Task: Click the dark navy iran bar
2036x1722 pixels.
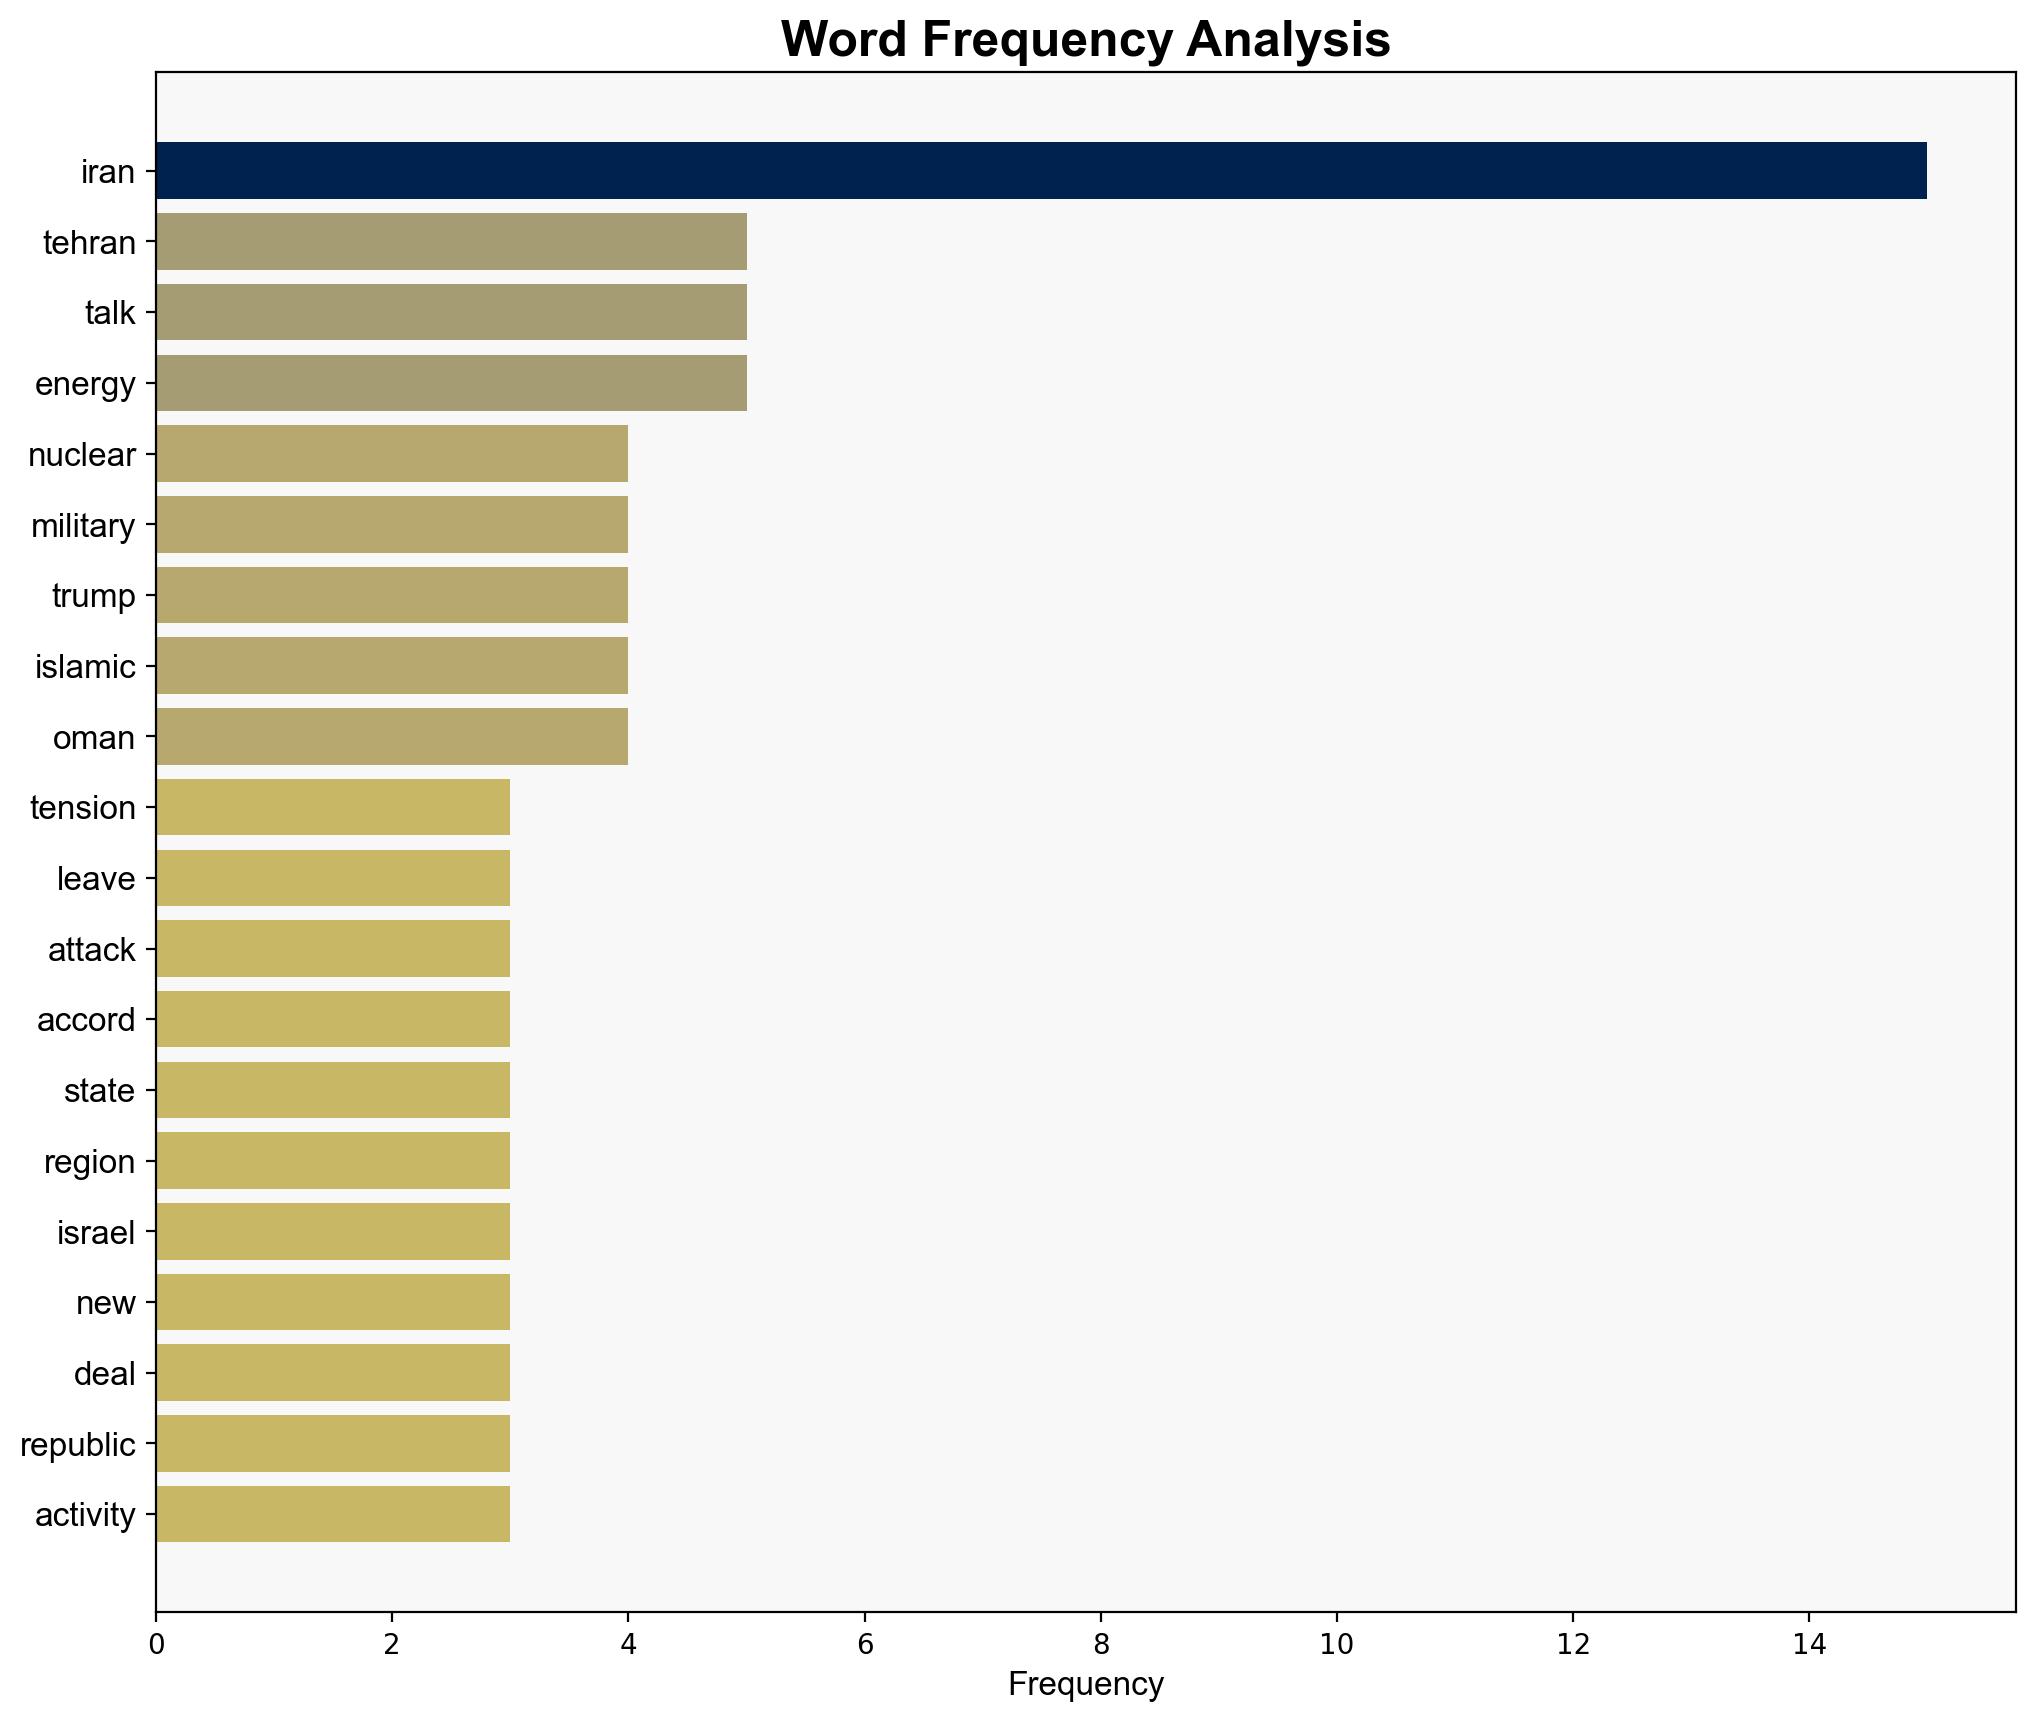Action: point(1040,171)
